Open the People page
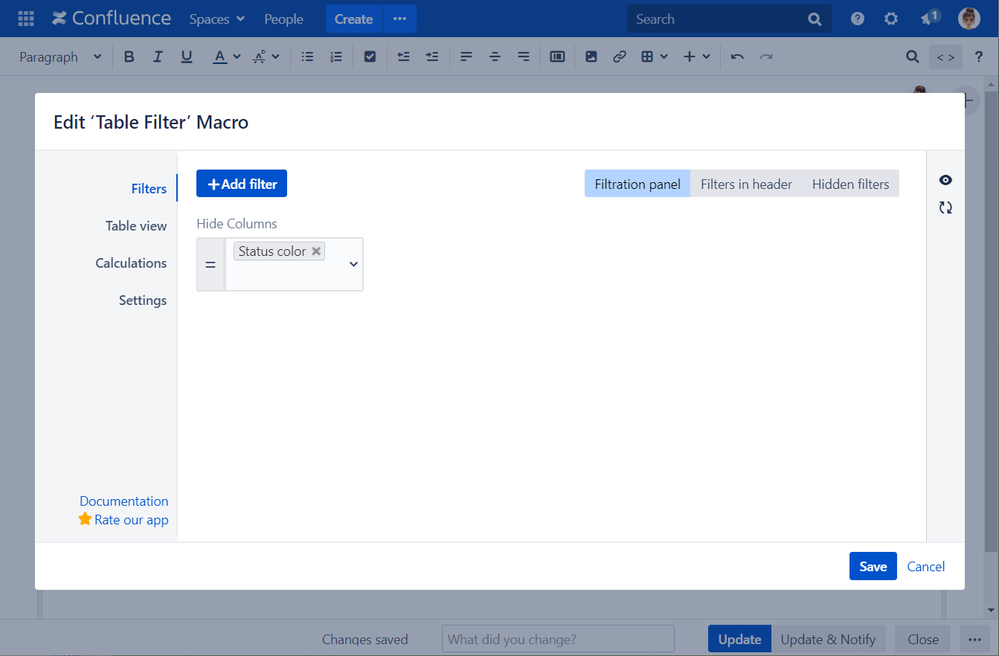999x656 pixels. (x=284, y=19)
